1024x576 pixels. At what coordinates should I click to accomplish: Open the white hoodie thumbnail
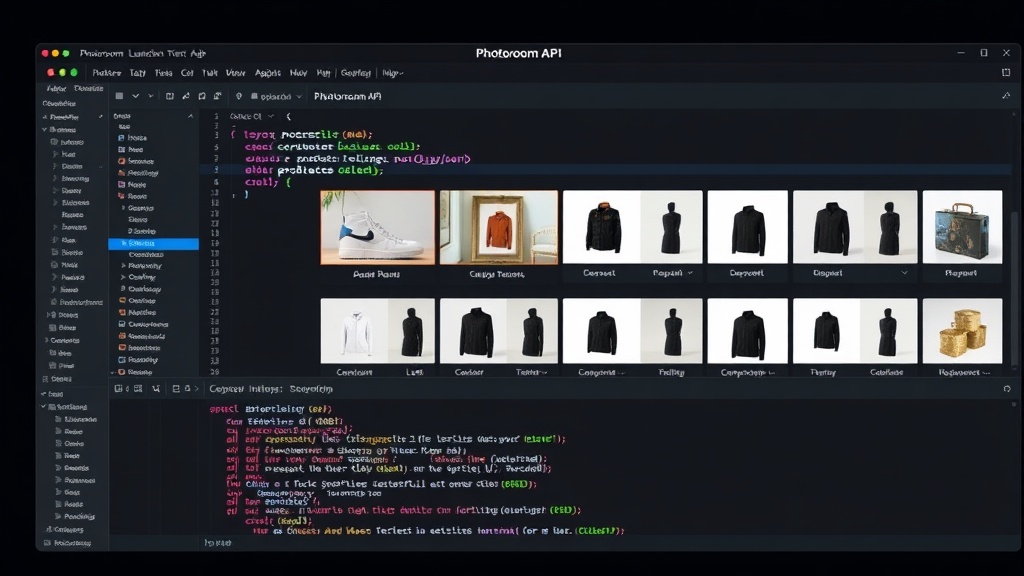coord(354,330)
